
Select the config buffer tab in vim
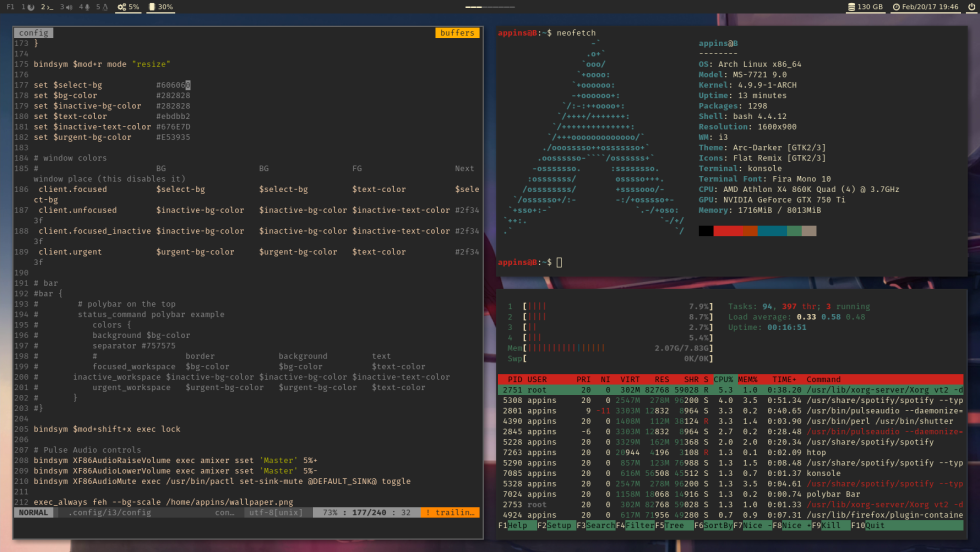click(33, 33)
